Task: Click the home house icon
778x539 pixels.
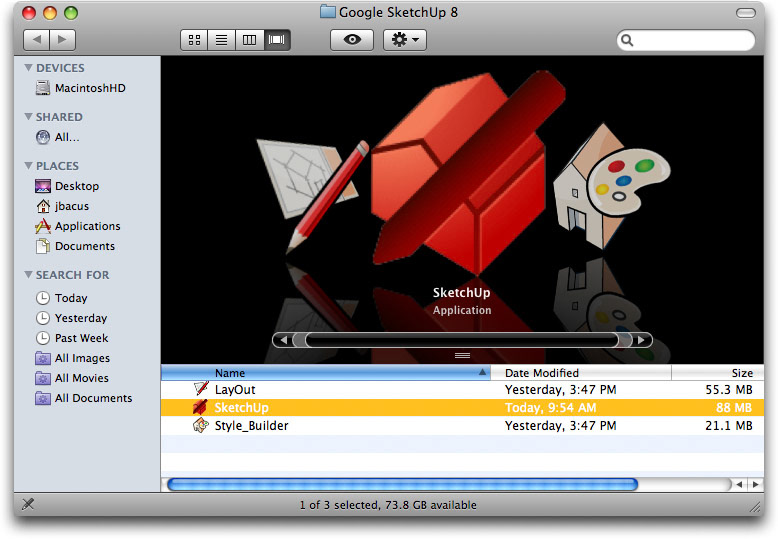Action: pos(43,205)
